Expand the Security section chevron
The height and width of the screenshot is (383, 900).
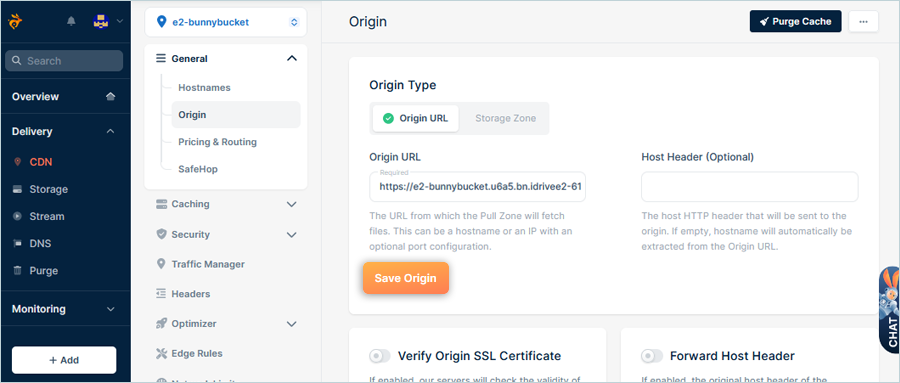click(x=292, y=234)
